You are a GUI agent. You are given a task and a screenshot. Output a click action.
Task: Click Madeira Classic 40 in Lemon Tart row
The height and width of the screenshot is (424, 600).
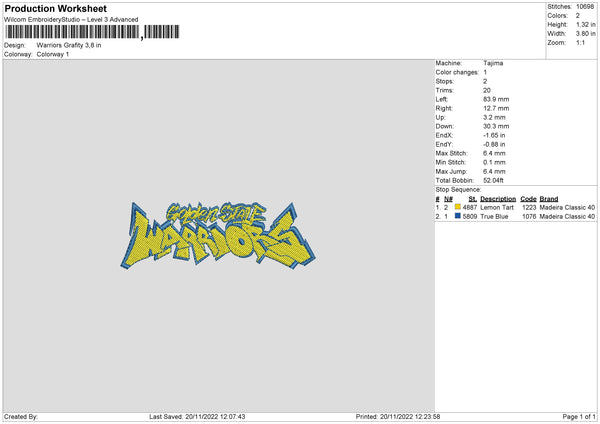[567, 207]
